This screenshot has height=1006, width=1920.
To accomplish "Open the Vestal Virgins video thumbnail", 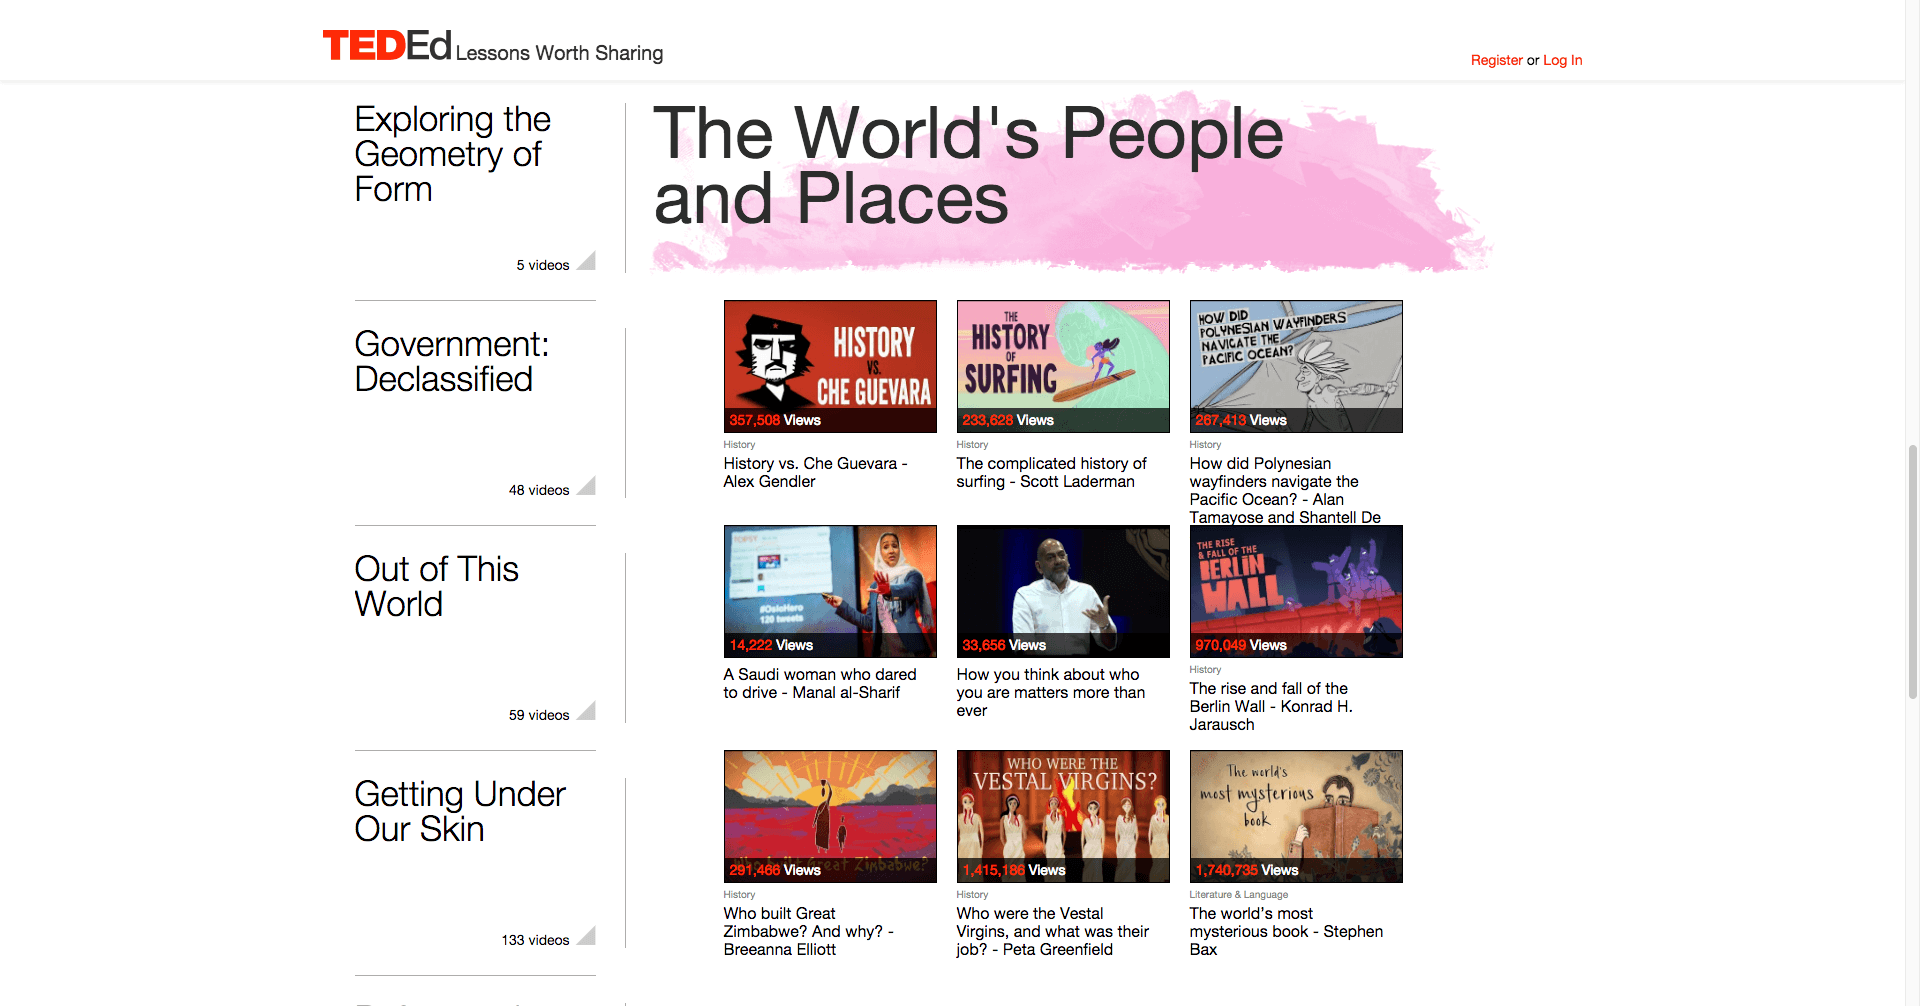I will tap(1063, 816).
